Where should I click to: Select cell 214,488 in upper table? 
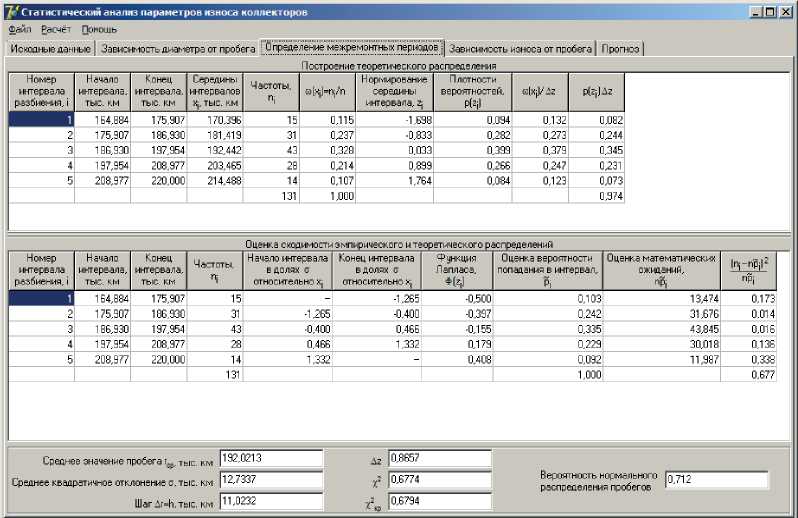click(x=215, y=181)
